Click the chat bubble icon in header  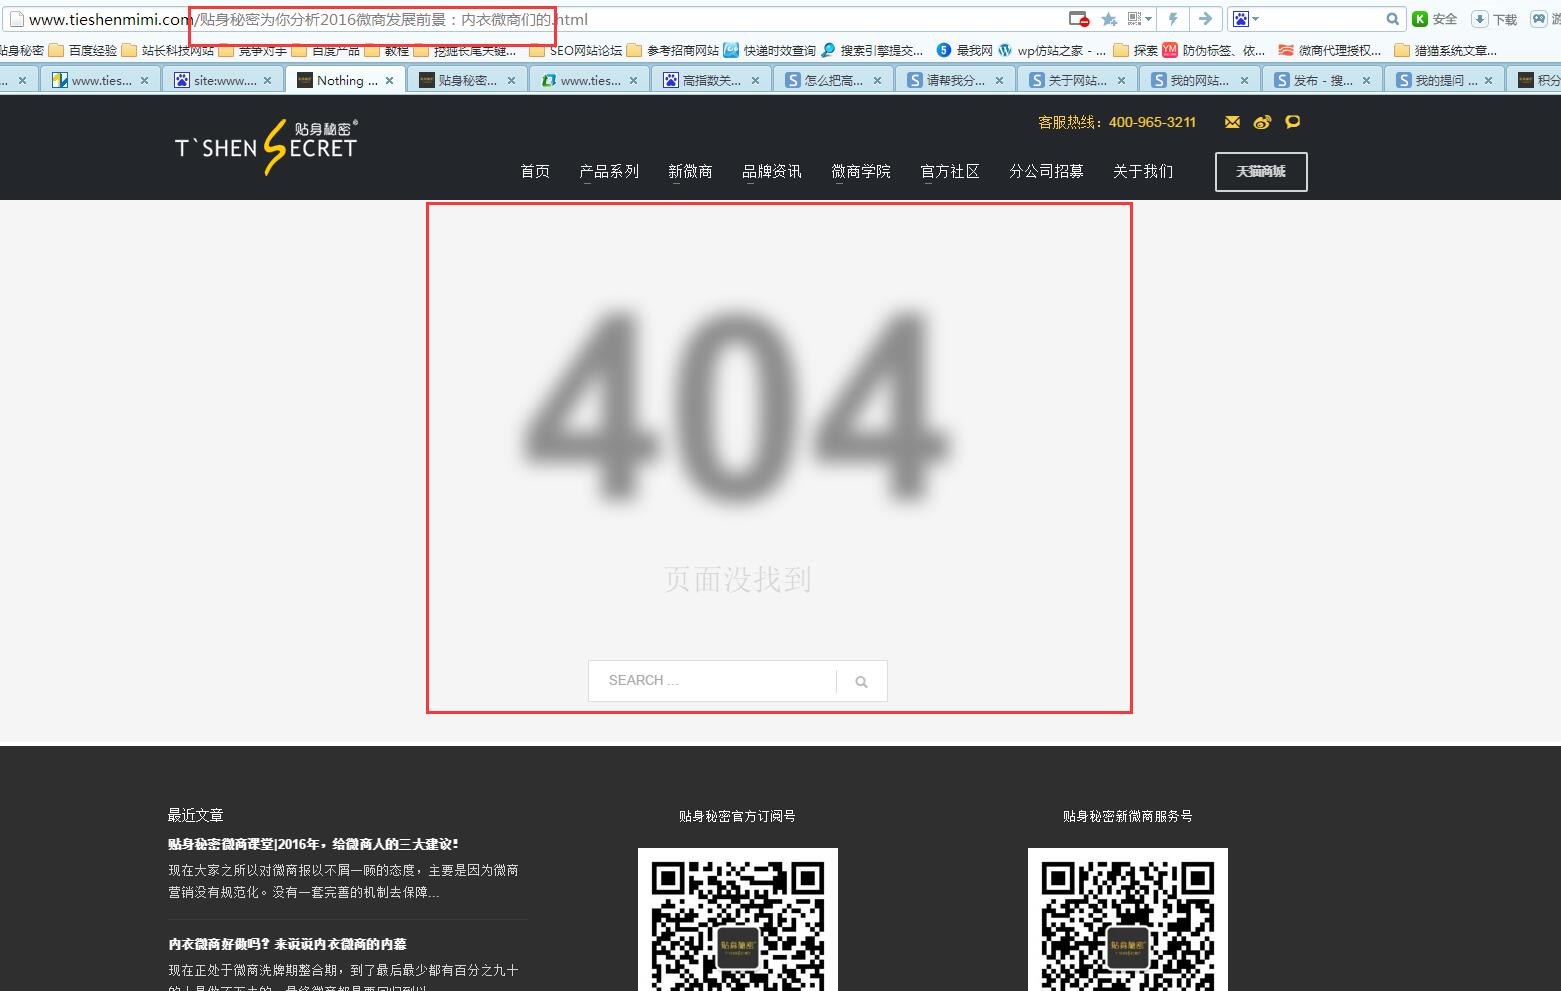pos(1293,122)
